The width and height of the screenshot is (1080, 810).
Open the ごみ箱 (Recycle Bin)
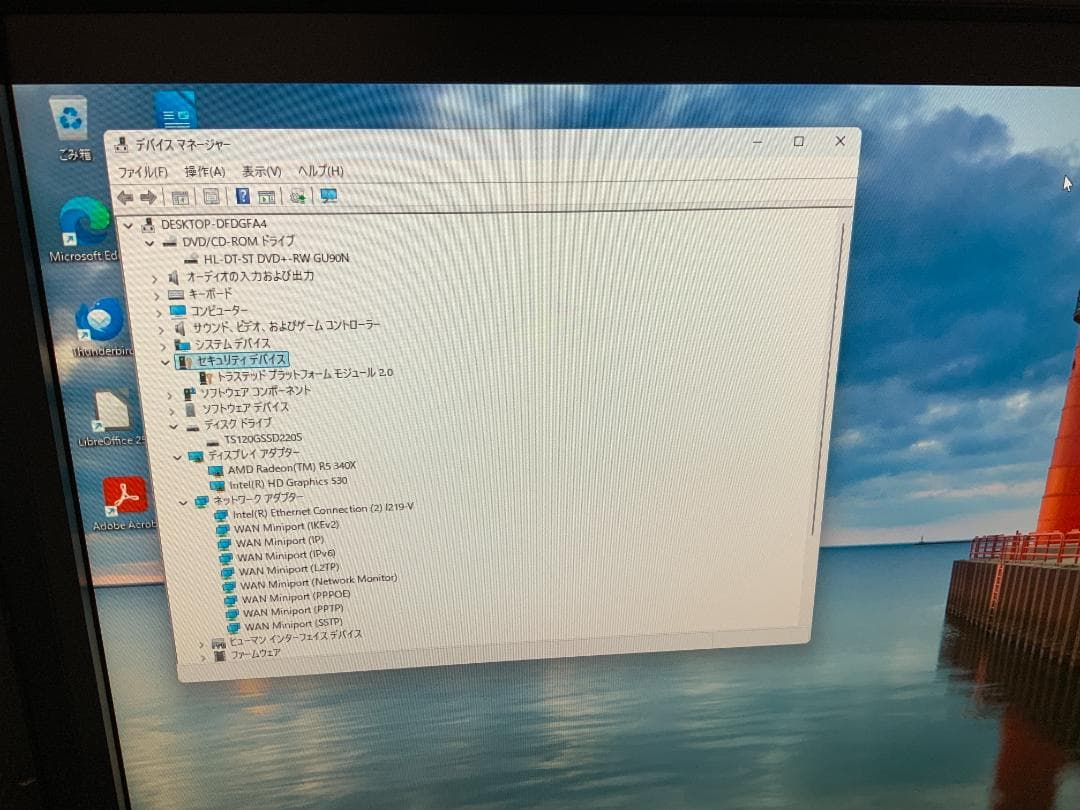(68, 115)
